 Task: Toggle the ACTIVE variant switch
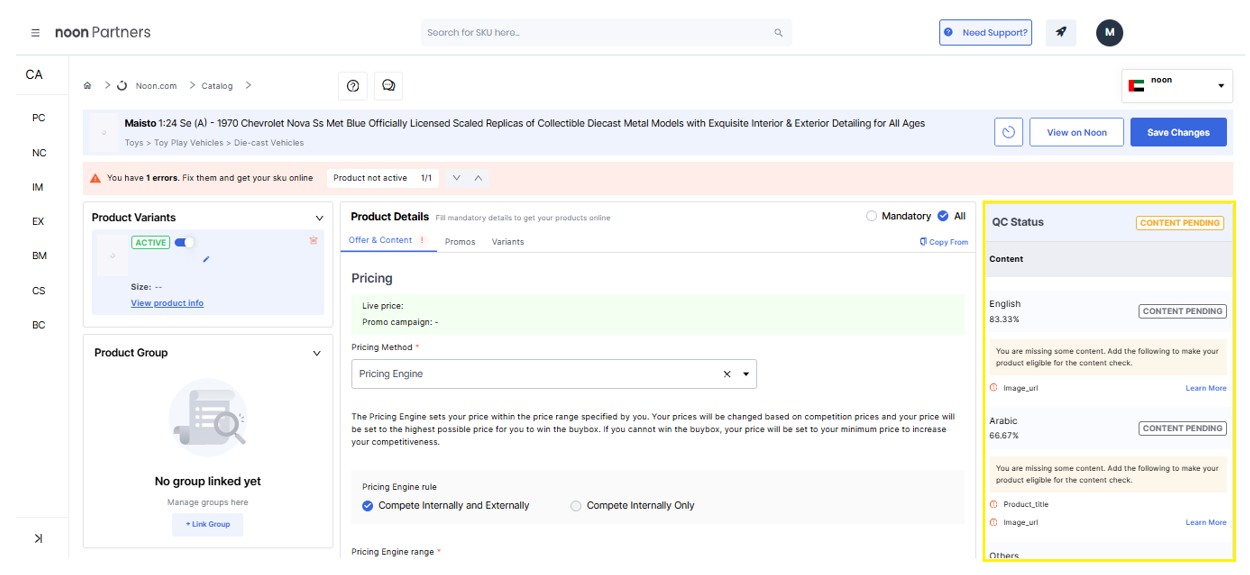pyautogui.click(x=185, y=242)
